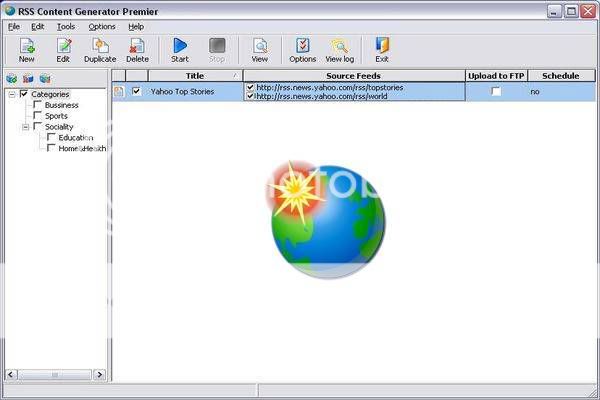The height and width of the screenshot is (400, 600).
Task: Check the Home&Health category checkbox
Action: tap(51, 147)
